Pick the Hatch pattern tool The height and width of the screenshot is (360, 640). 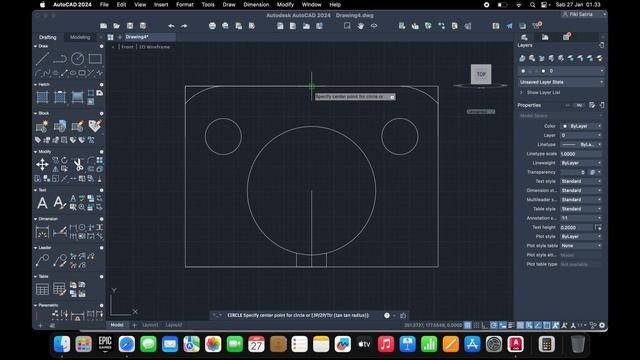pos(42,97)
